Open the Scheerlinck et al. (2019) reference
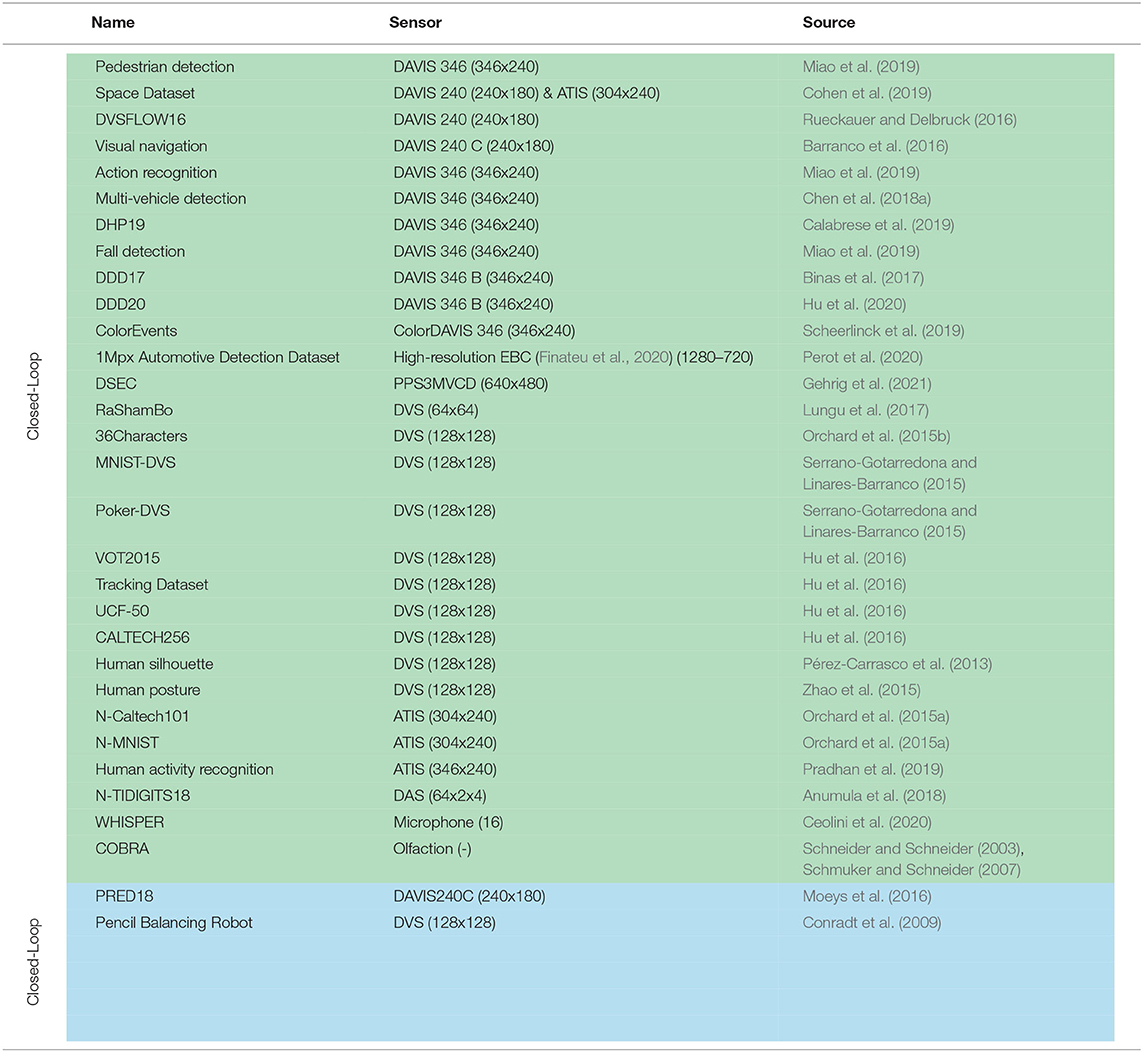Viewport: 1143px width, 1052px height. pos(883,331)
